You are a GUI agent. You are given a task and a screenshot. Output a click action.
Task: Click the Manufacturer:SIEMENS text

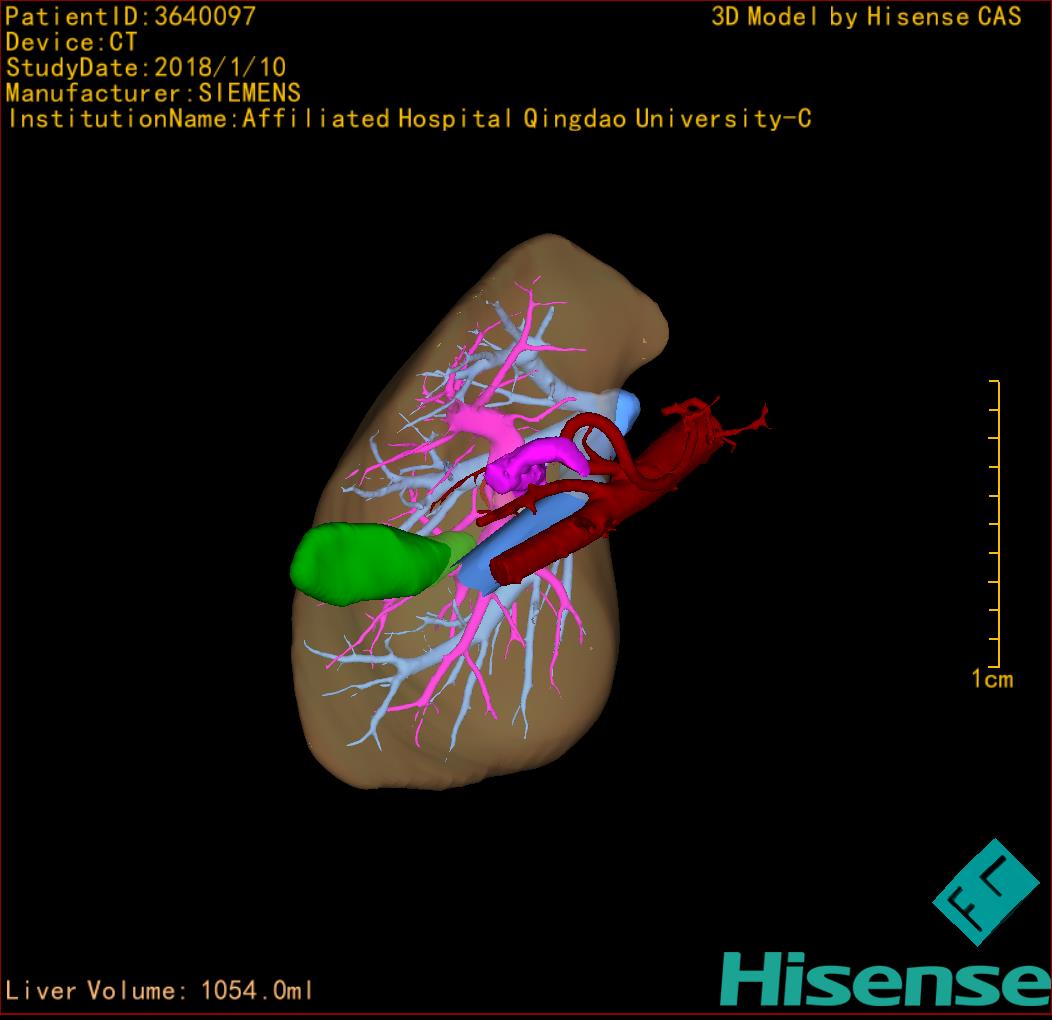pyautogui.click(x=153, y=93)
